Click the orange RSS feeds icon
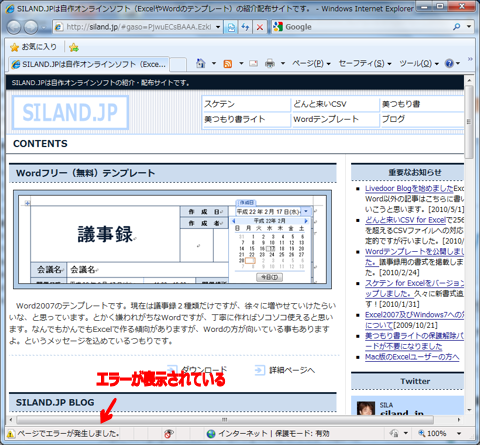 (228, 64)
